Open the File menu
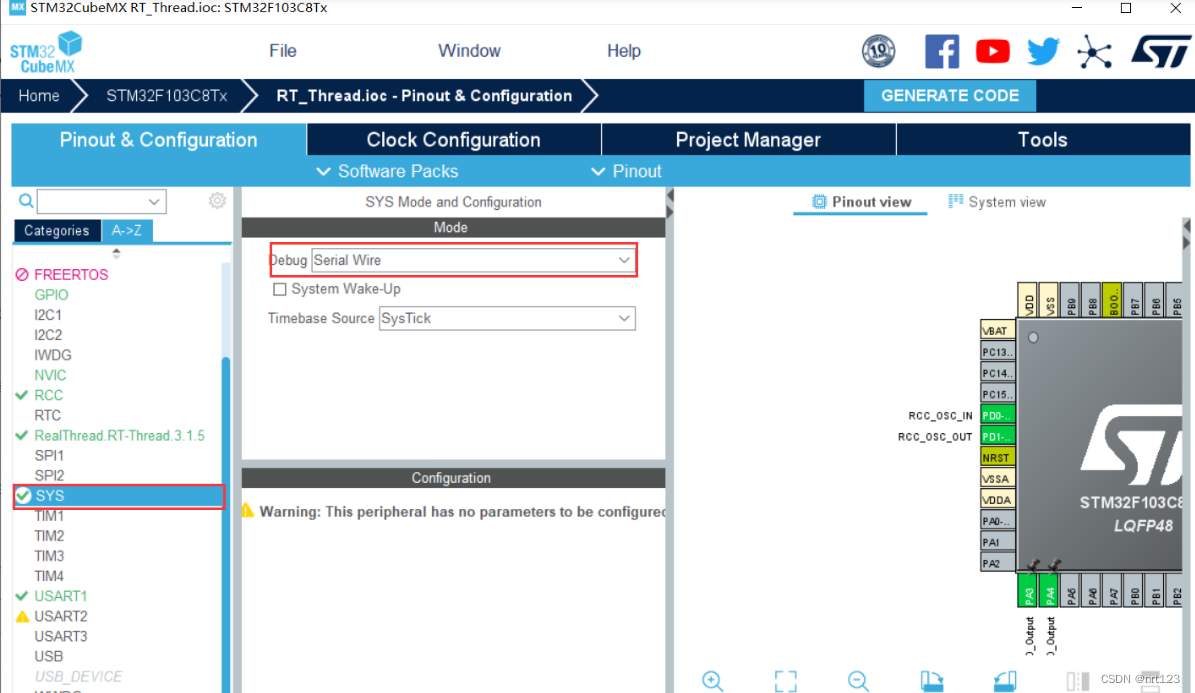This screenshot has height=693, width=1195. (283, 51)
